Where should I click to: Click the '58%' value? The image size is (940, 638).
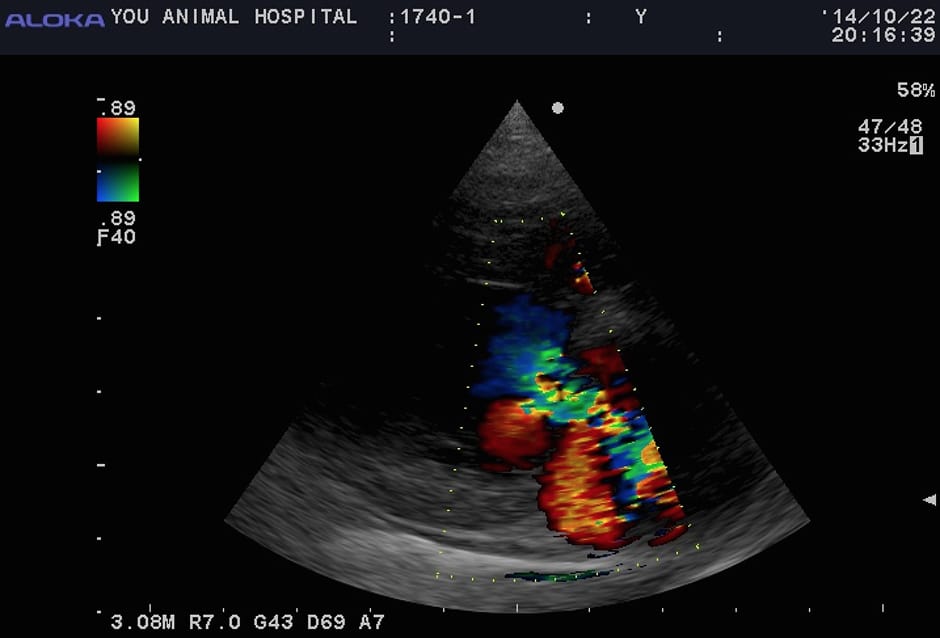[915, 90]
